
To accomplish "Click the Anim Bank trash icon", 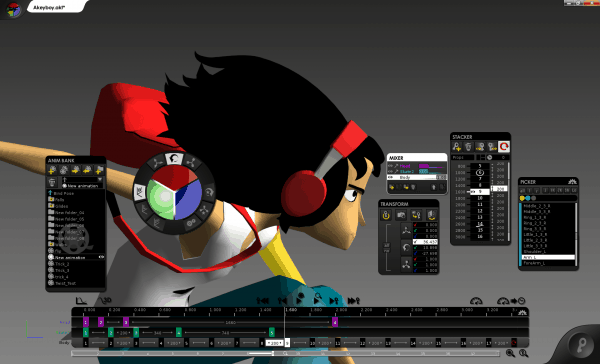I will (x=52, y=182).
